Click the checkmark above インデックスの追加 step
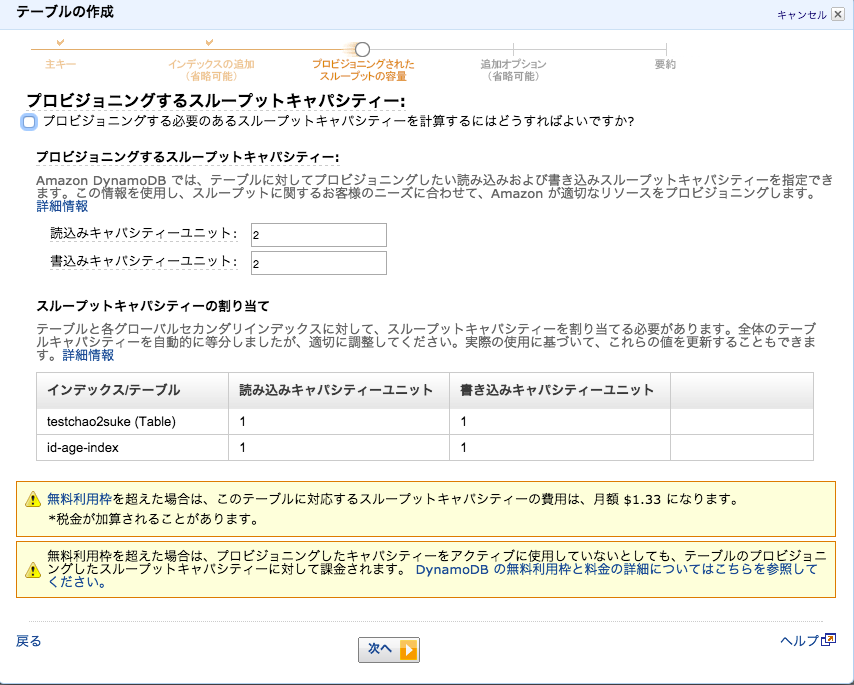The width and height of the screenshot is (854, 685). (x=210, y=42)
